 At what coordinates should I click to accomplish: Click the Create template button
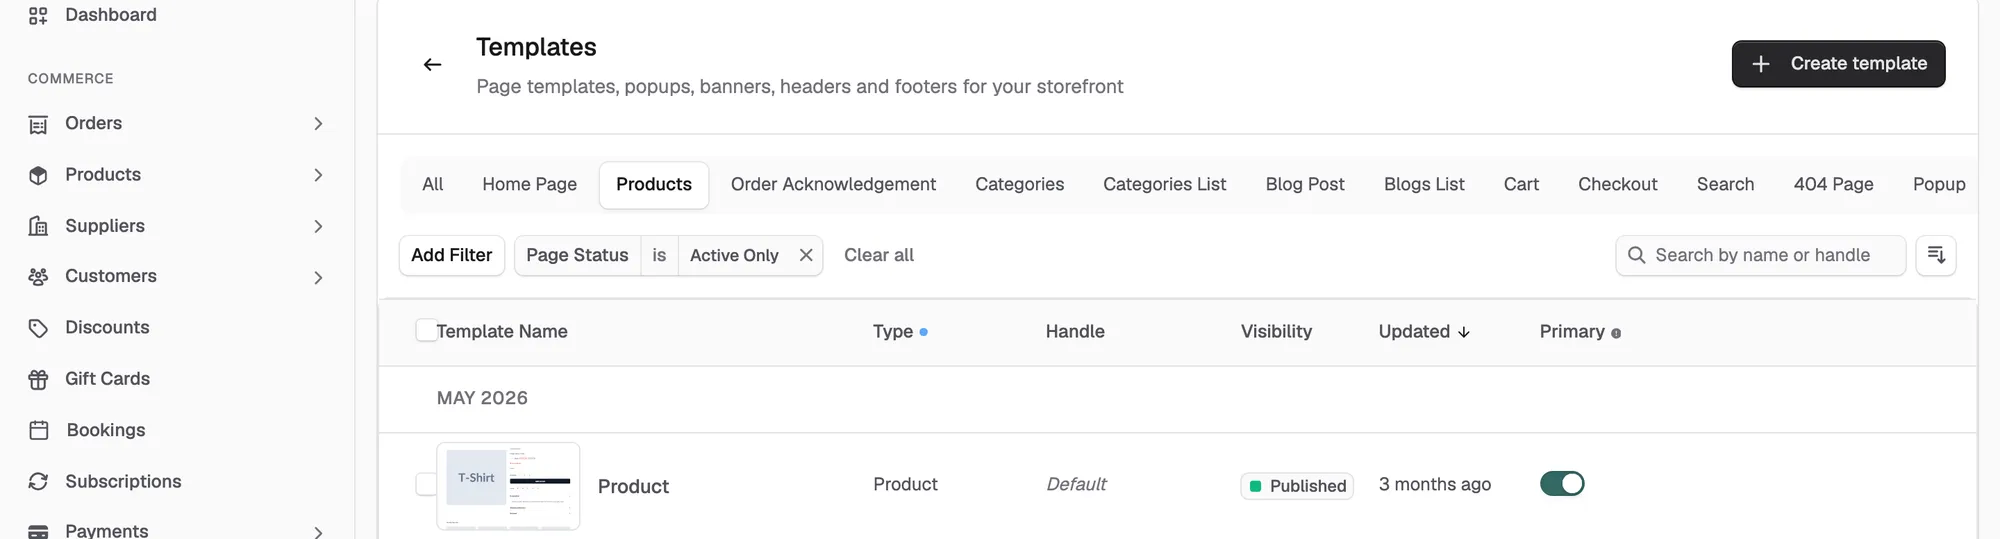point(1838,64)
